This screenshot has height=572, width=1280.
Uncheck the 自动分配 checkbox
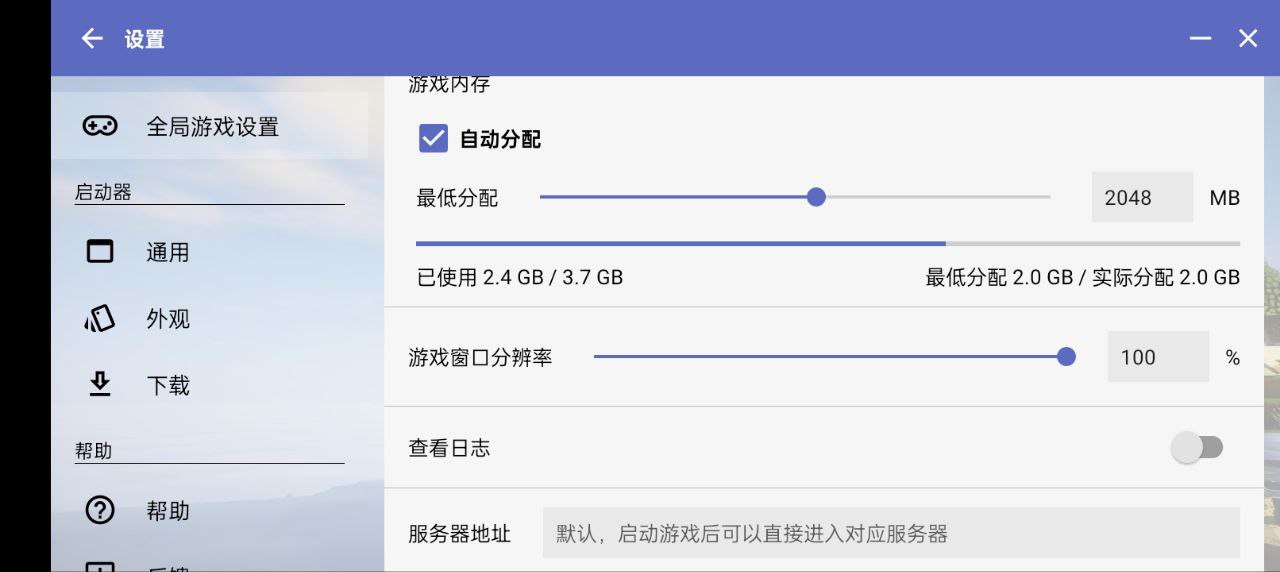tap(433, 138)
